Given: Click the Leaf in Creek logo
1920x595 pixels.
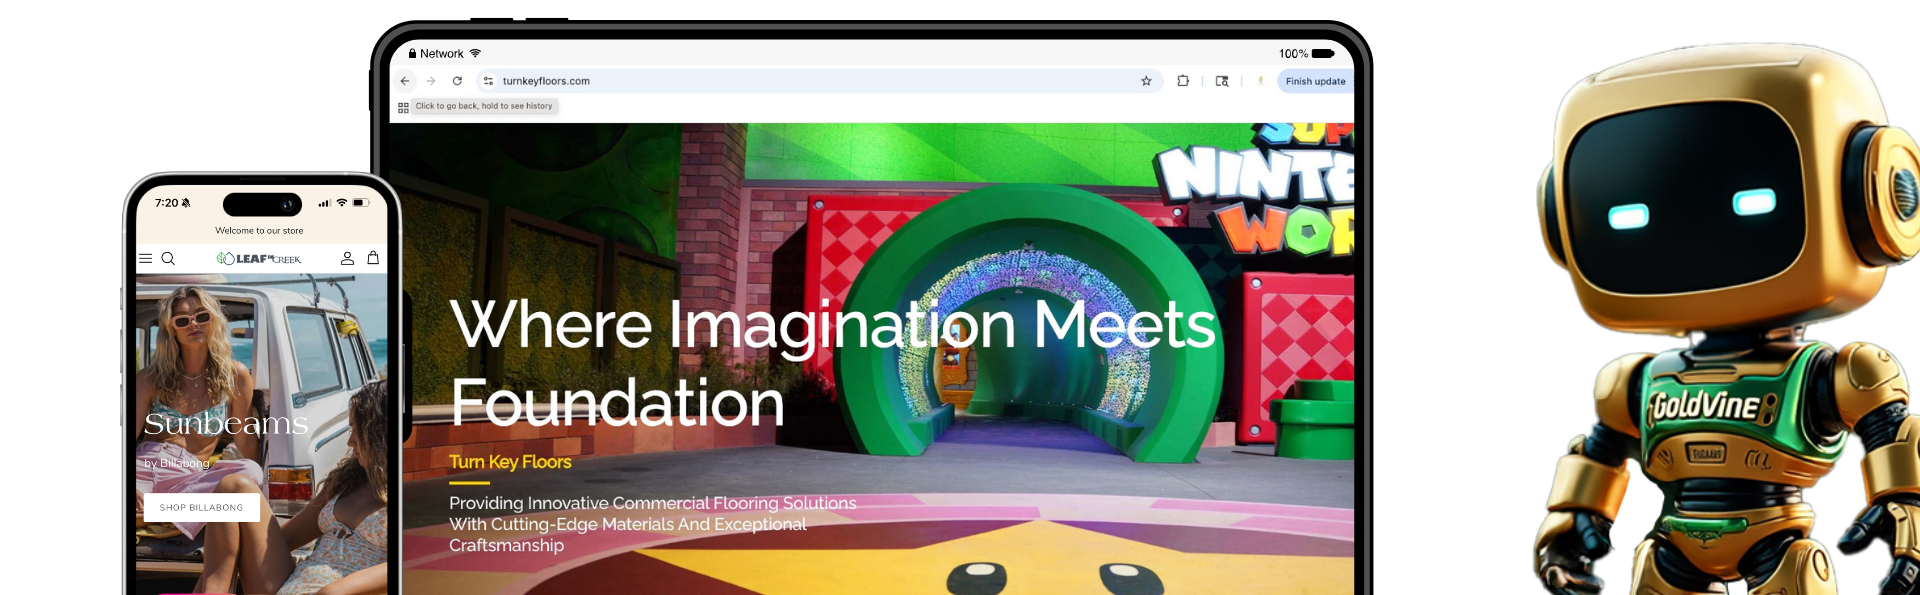Looking at the screenshot, I should [x=259, y=259].
